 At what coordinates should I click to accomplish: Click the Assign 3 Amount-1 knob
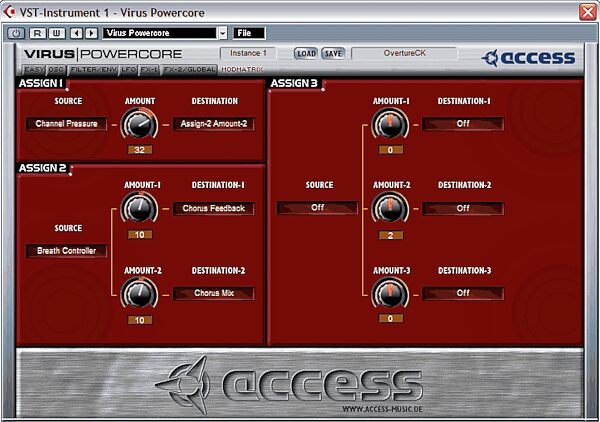(390, 125)
